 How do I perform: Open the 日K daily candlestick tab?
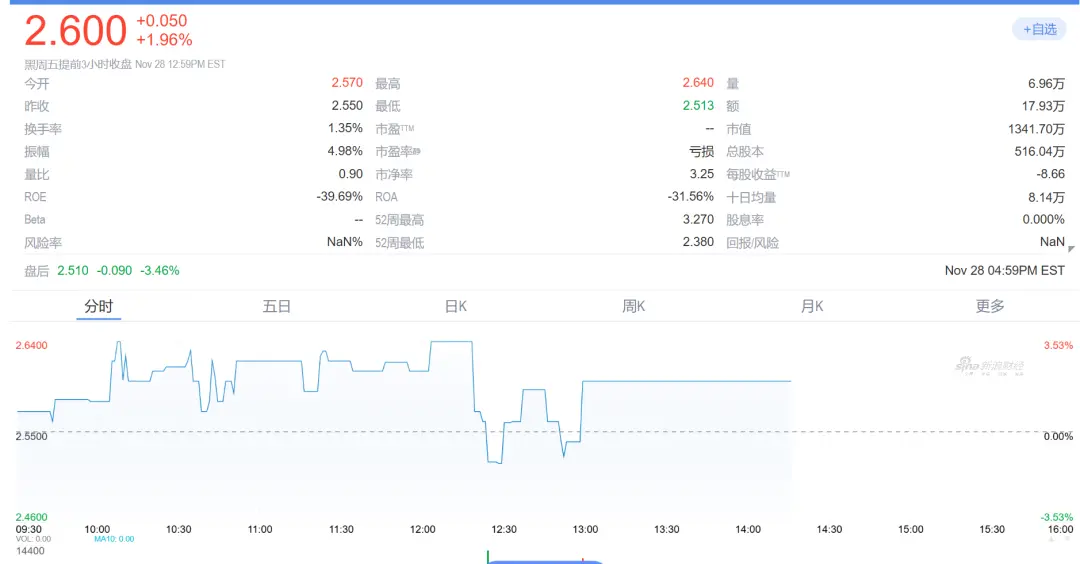456,306
